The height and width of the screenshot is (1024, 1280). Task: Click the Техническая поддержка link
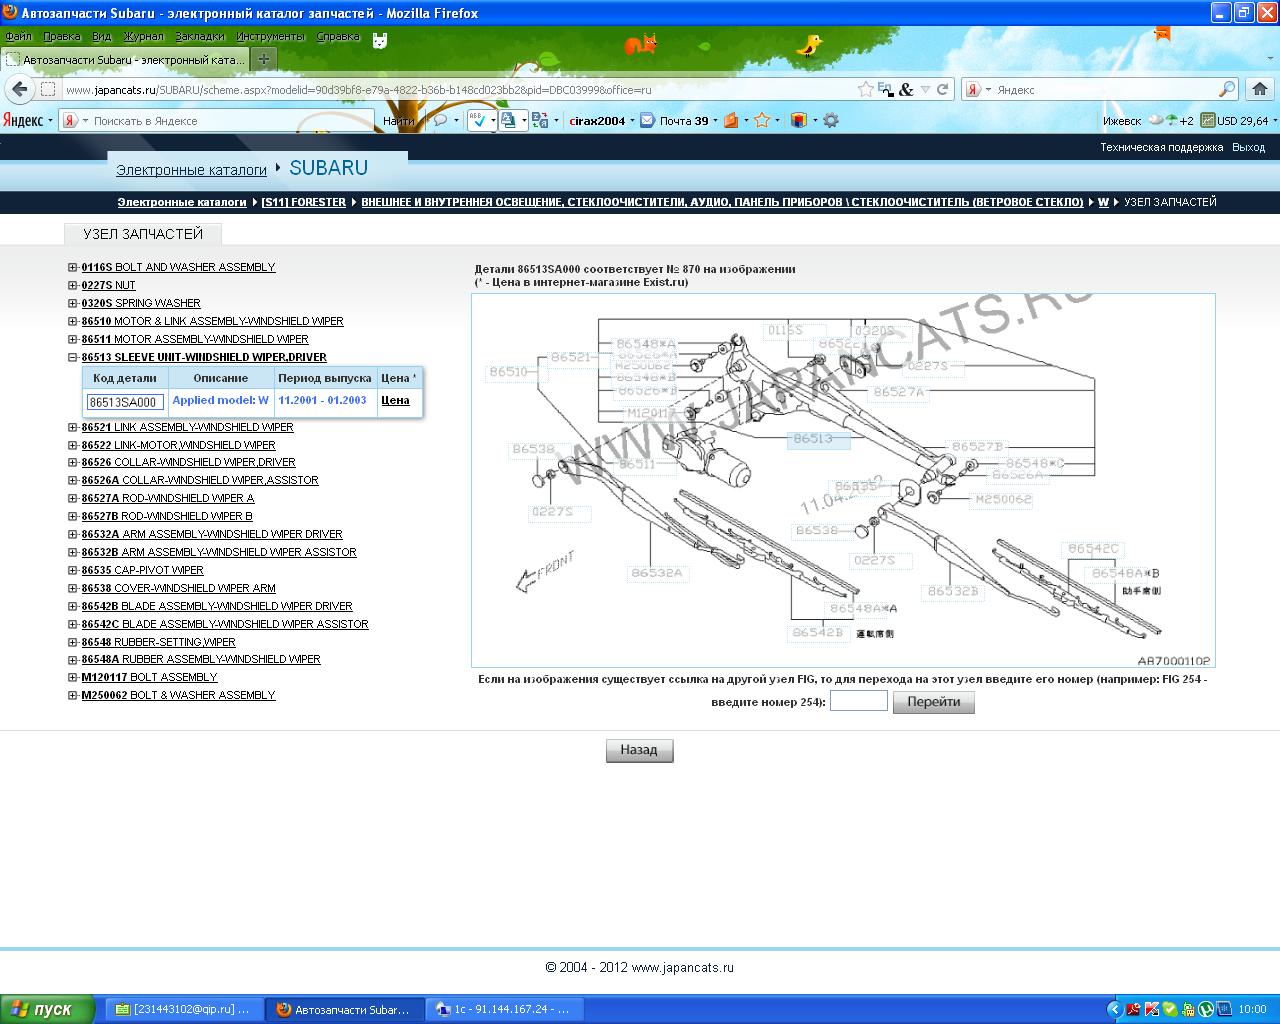click(1162, 147)
